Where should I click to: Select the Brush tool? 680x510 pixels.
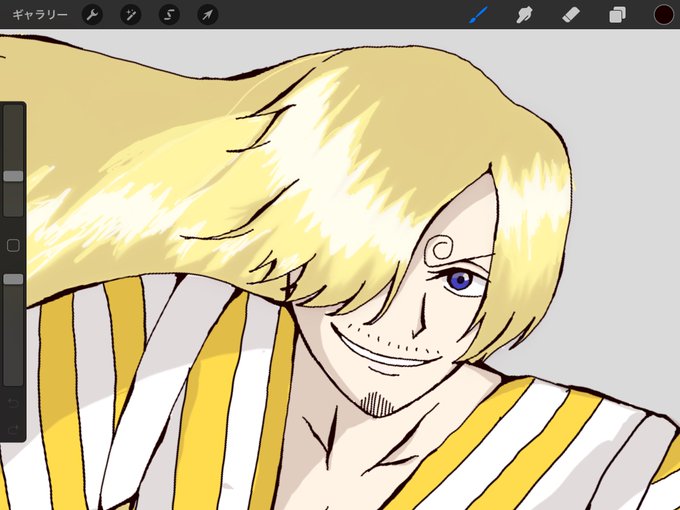click(x=479, y=15)
